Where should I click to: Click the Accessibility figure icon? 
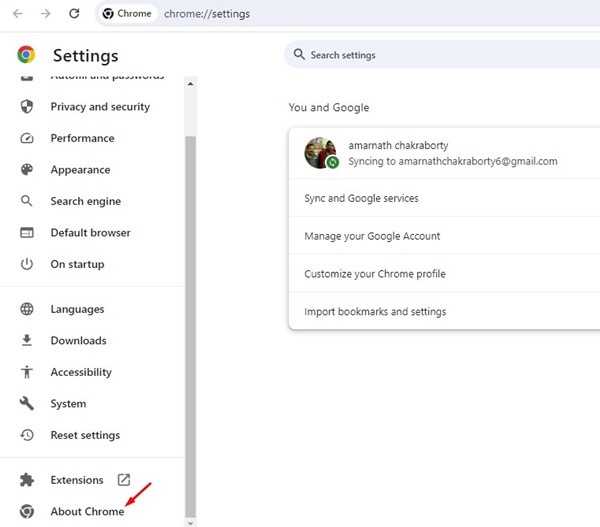click(x=28, y=372)
